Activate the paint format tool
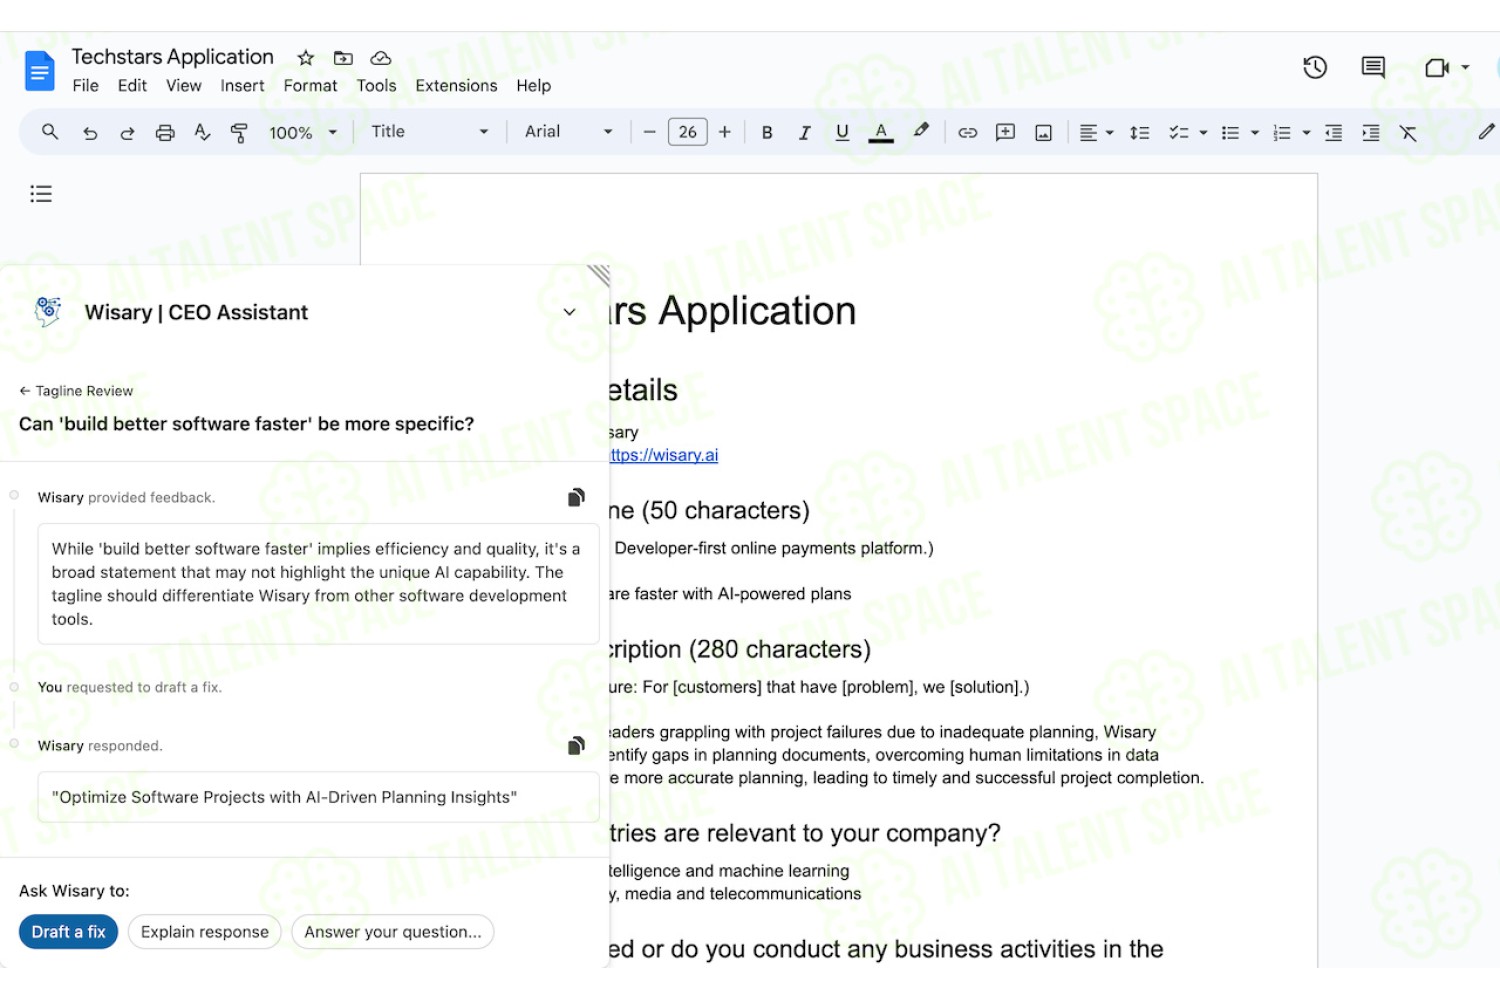This screenshot has height=1000, width=1500. [239, 133]
